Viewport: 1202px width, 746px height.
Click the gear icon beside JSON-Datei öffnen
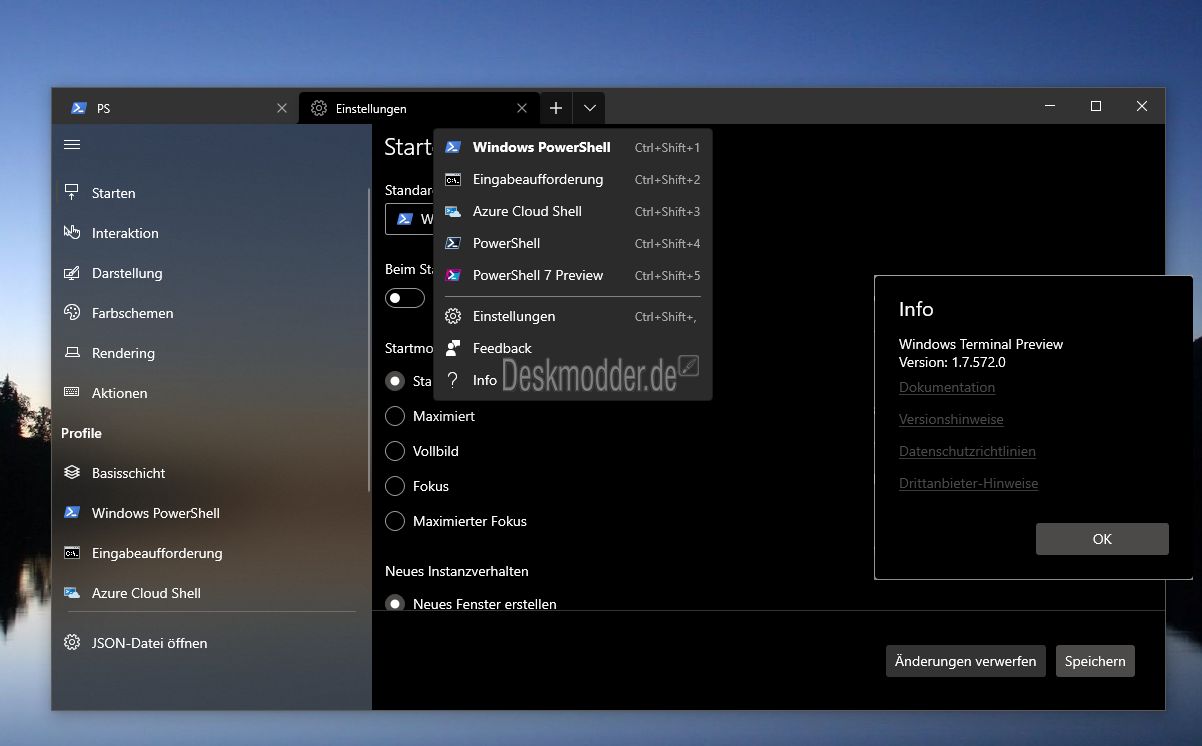pos(72,643)
